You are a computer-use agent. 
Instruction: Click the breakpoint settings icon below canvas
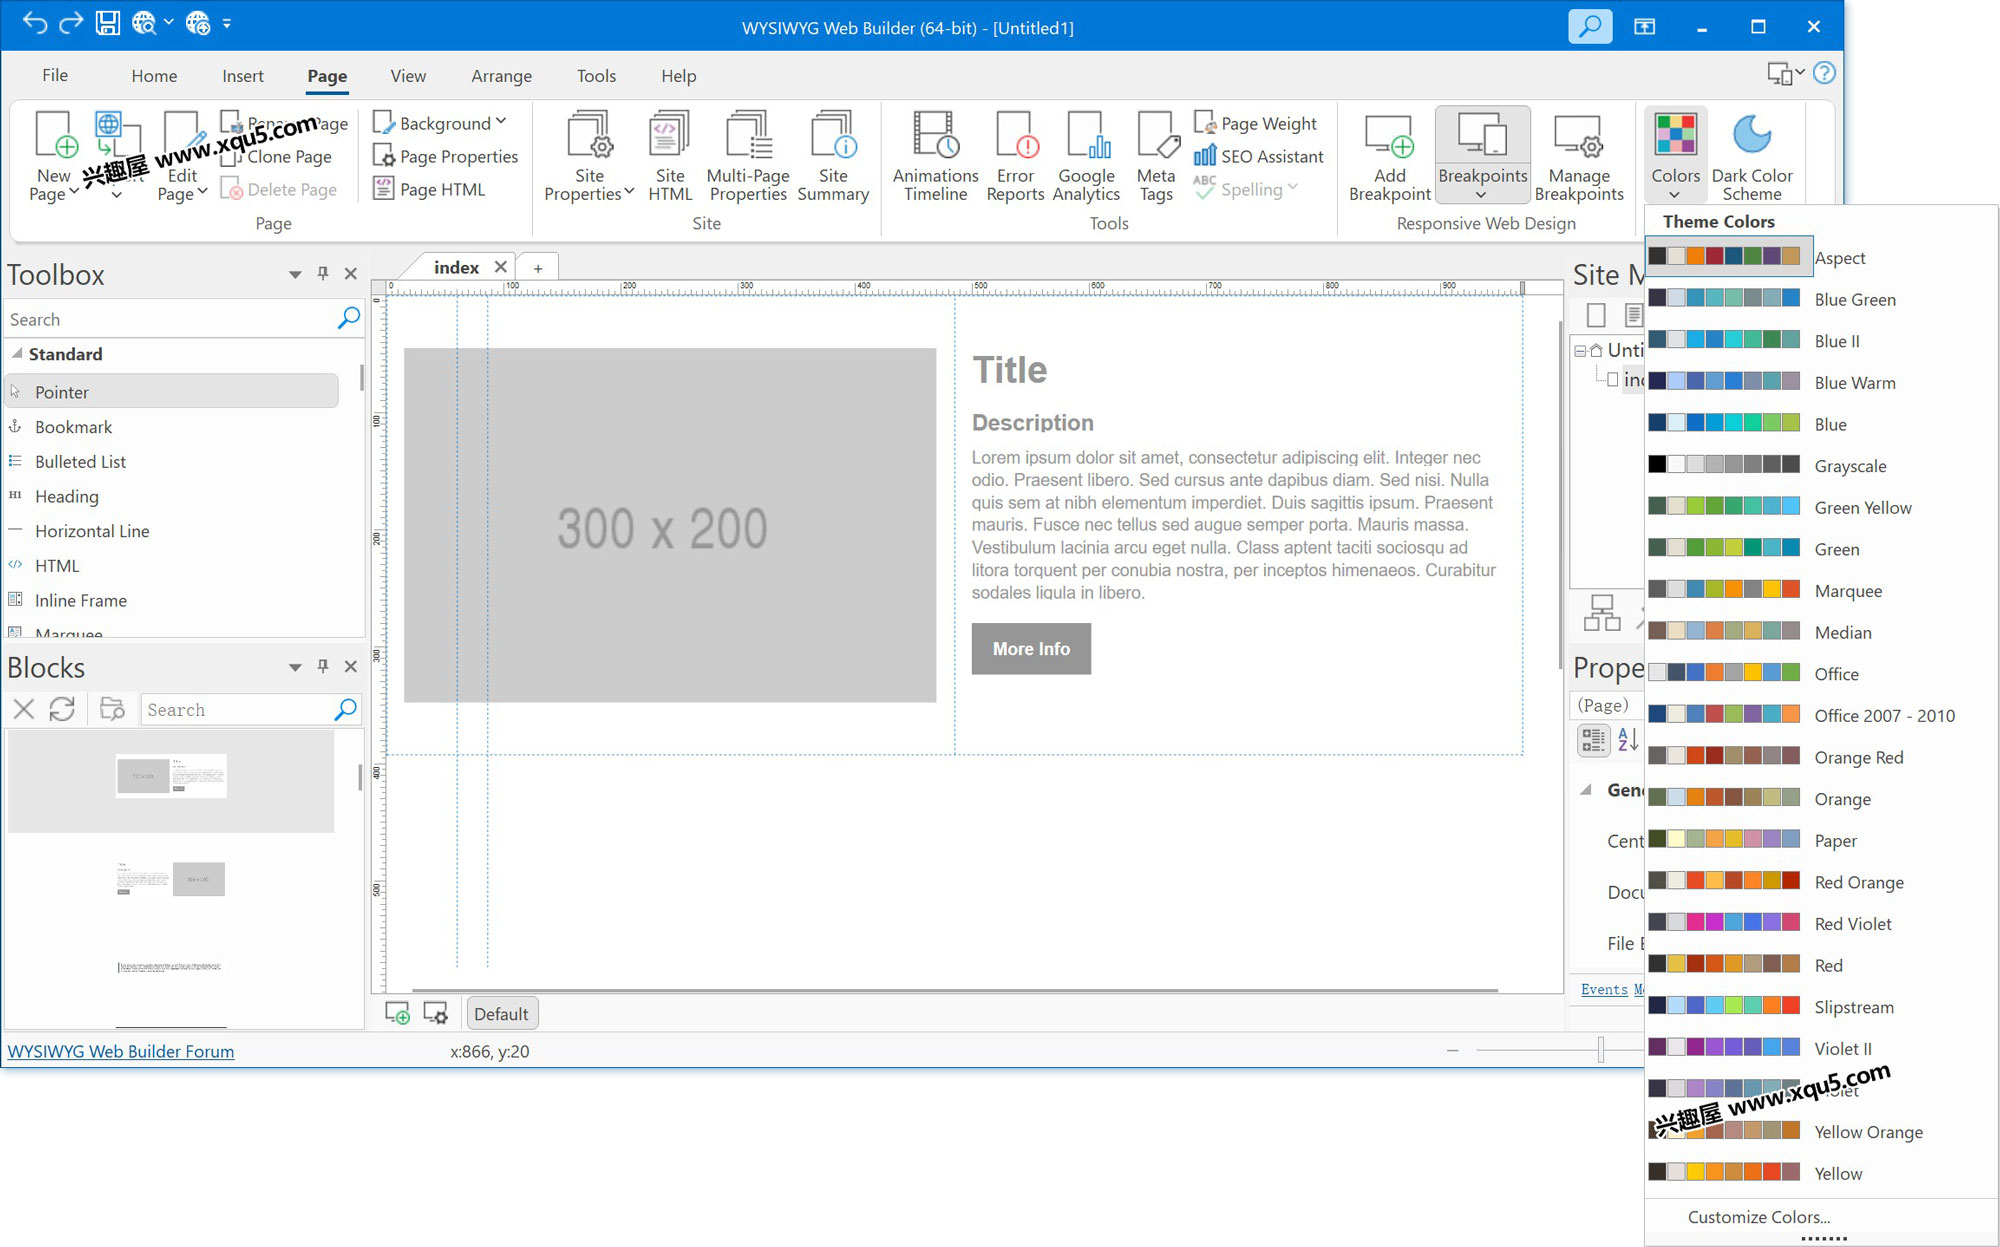coord(436,1013)
